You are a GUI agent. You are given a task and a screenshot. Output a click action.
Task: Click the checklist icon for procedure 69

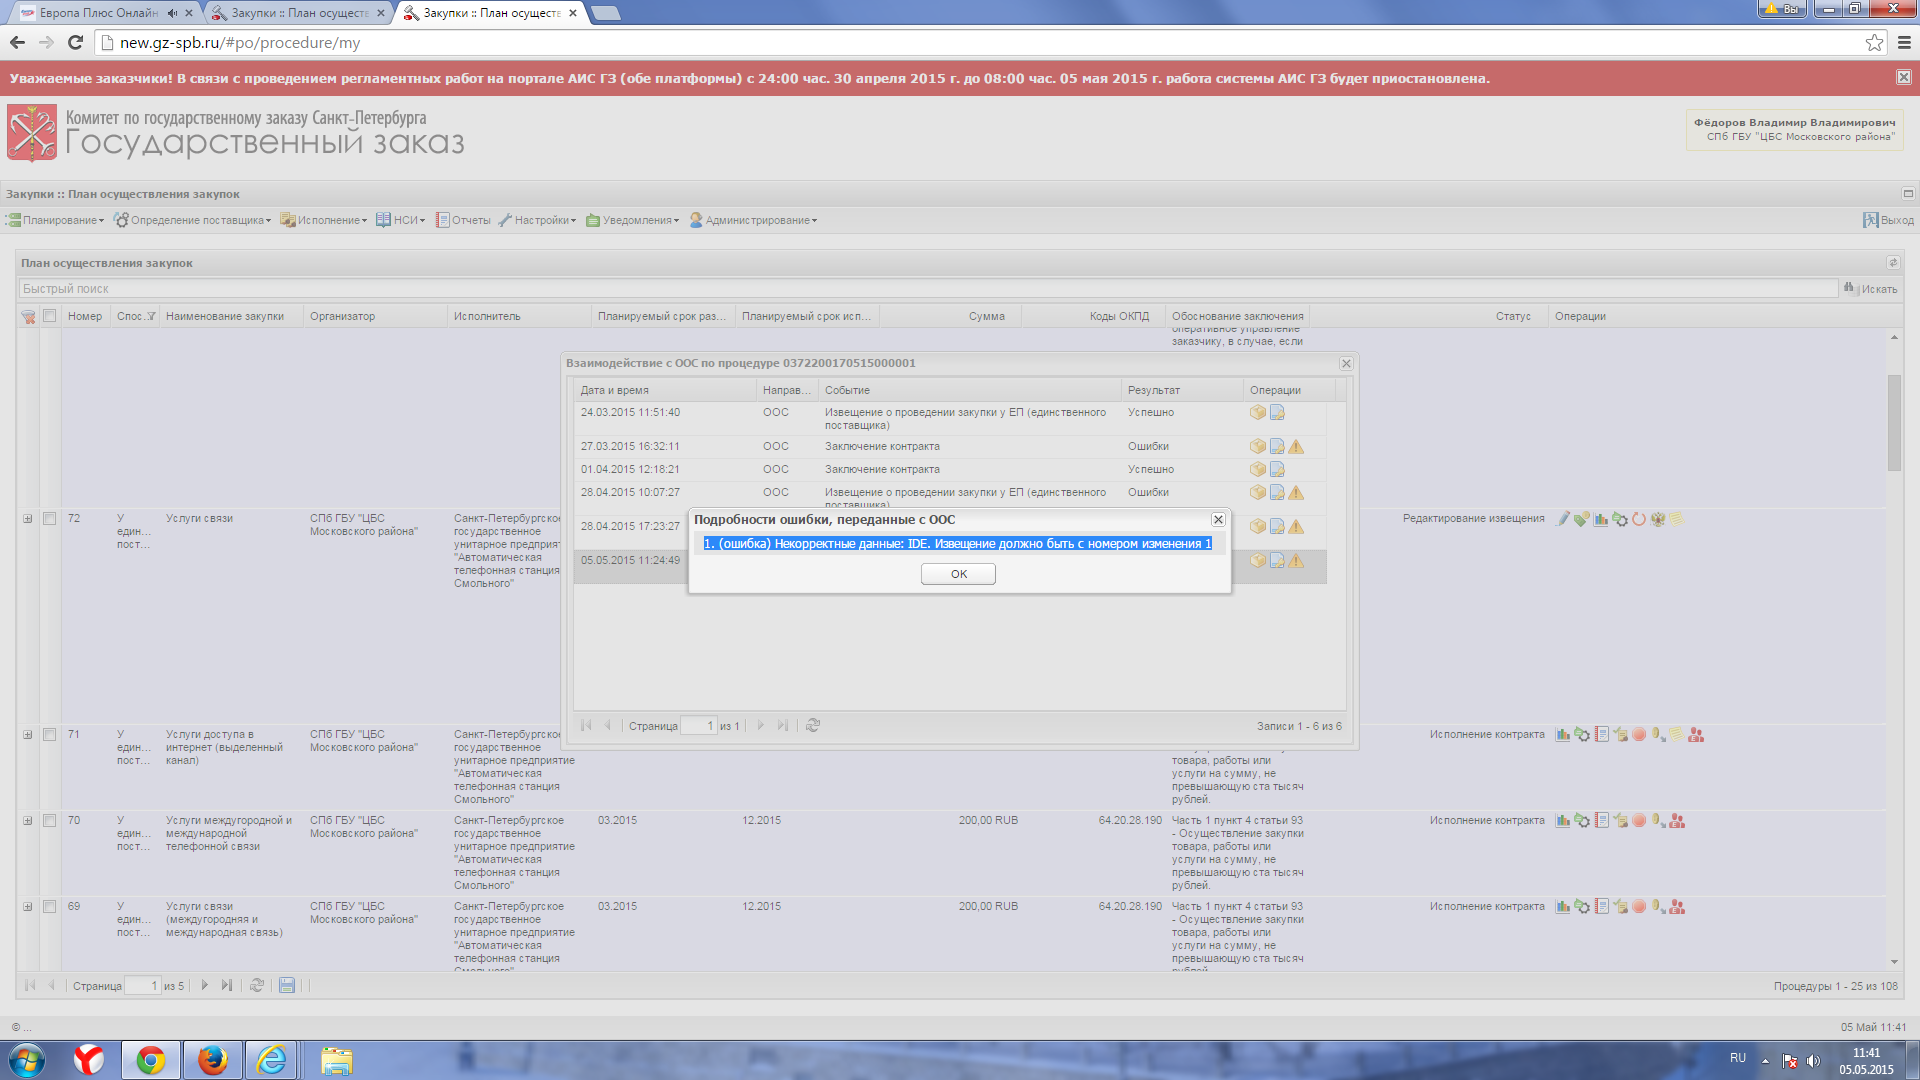point(1620,907)
